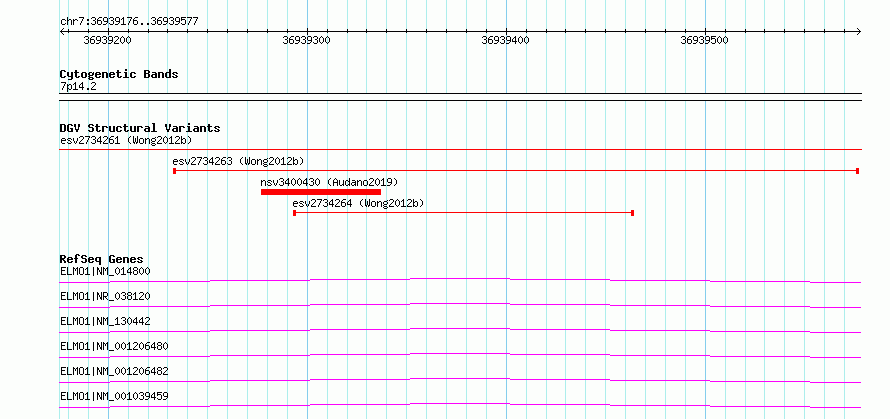890x419 pixels.
Task: Click left end marker of esv2734264
Action: pyautogui.click(x=294, y=213)
